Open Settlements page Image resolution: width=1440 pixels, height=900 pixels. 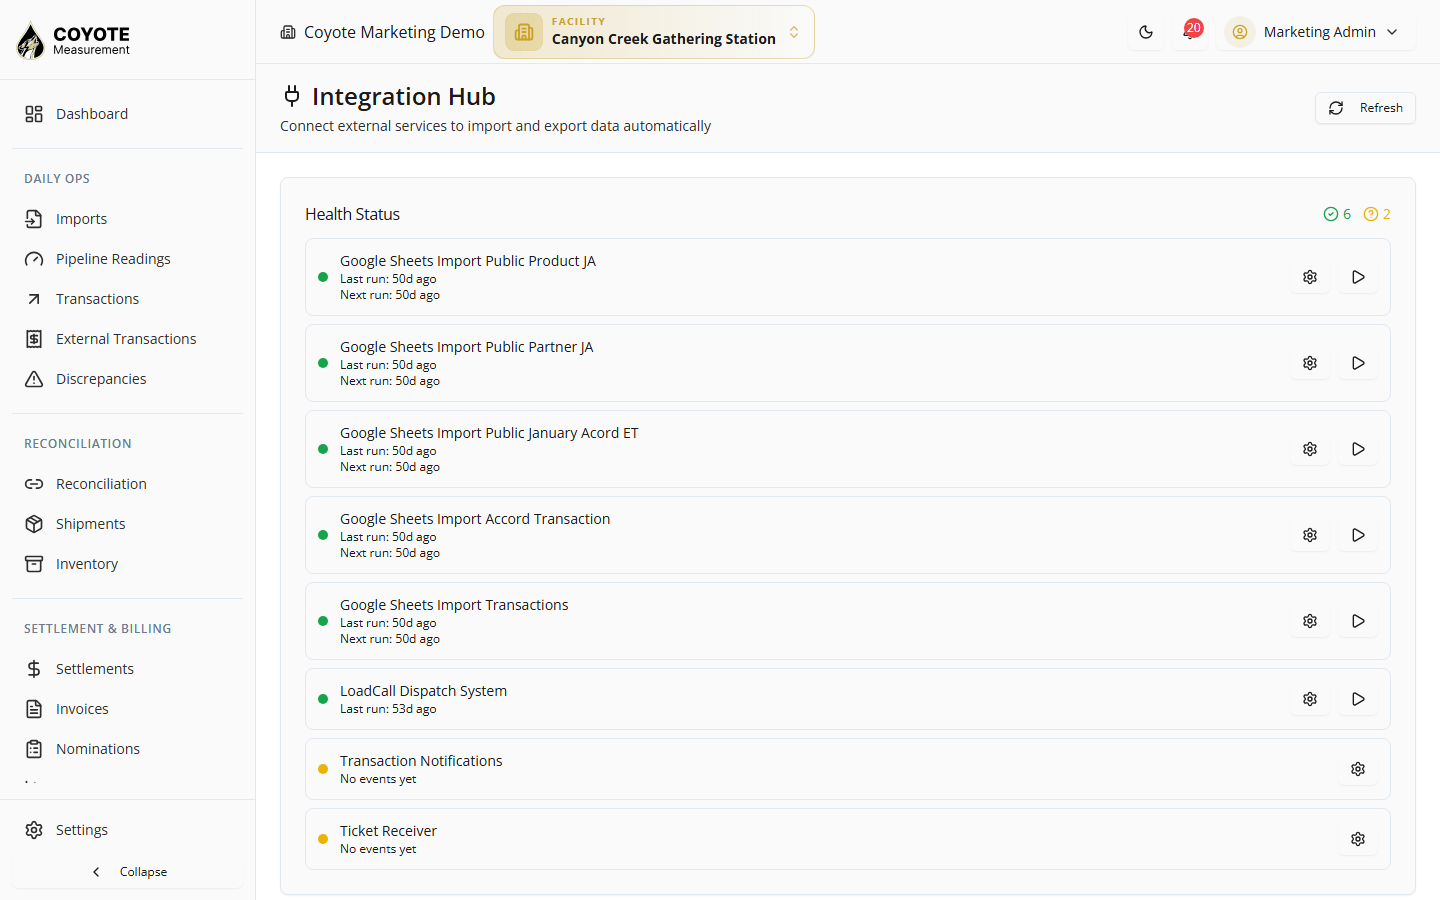point(127,669)
